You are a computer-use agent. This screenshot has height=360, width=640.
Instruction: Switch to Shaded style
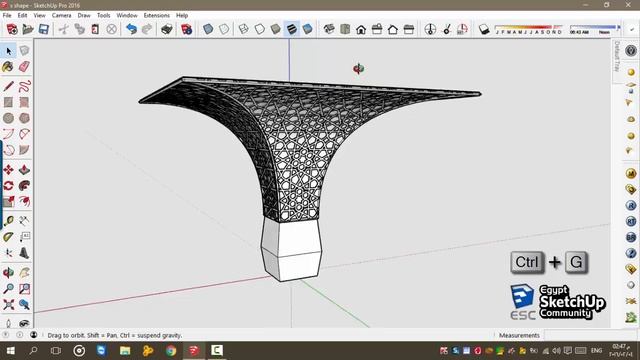[276, 29]
